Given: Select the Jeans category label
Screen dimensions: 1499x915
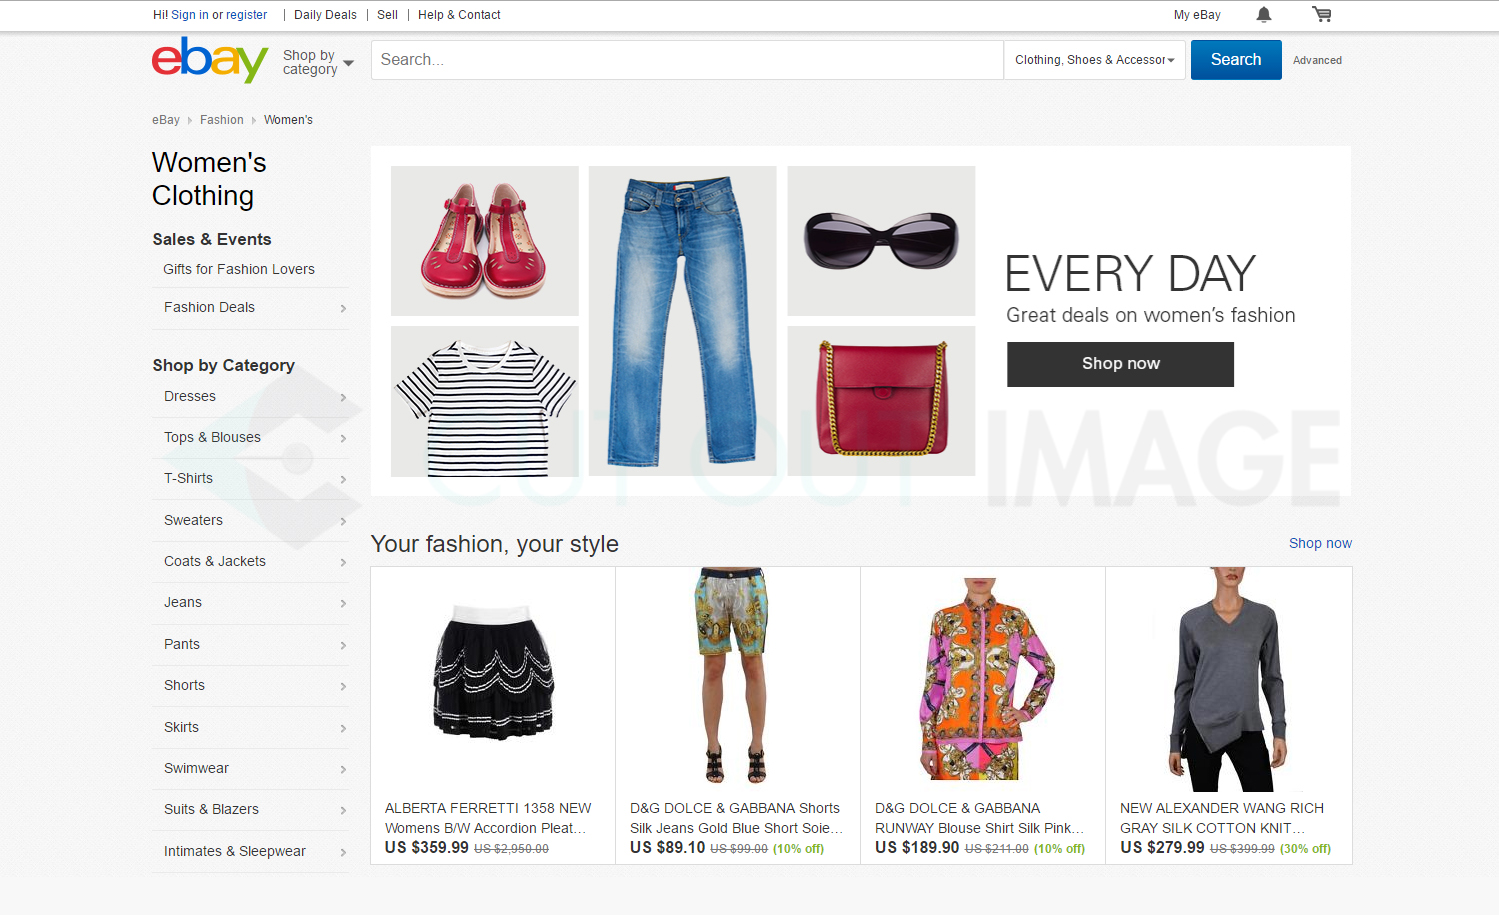Looking at the screenshot, I should (x=183, y=602).
